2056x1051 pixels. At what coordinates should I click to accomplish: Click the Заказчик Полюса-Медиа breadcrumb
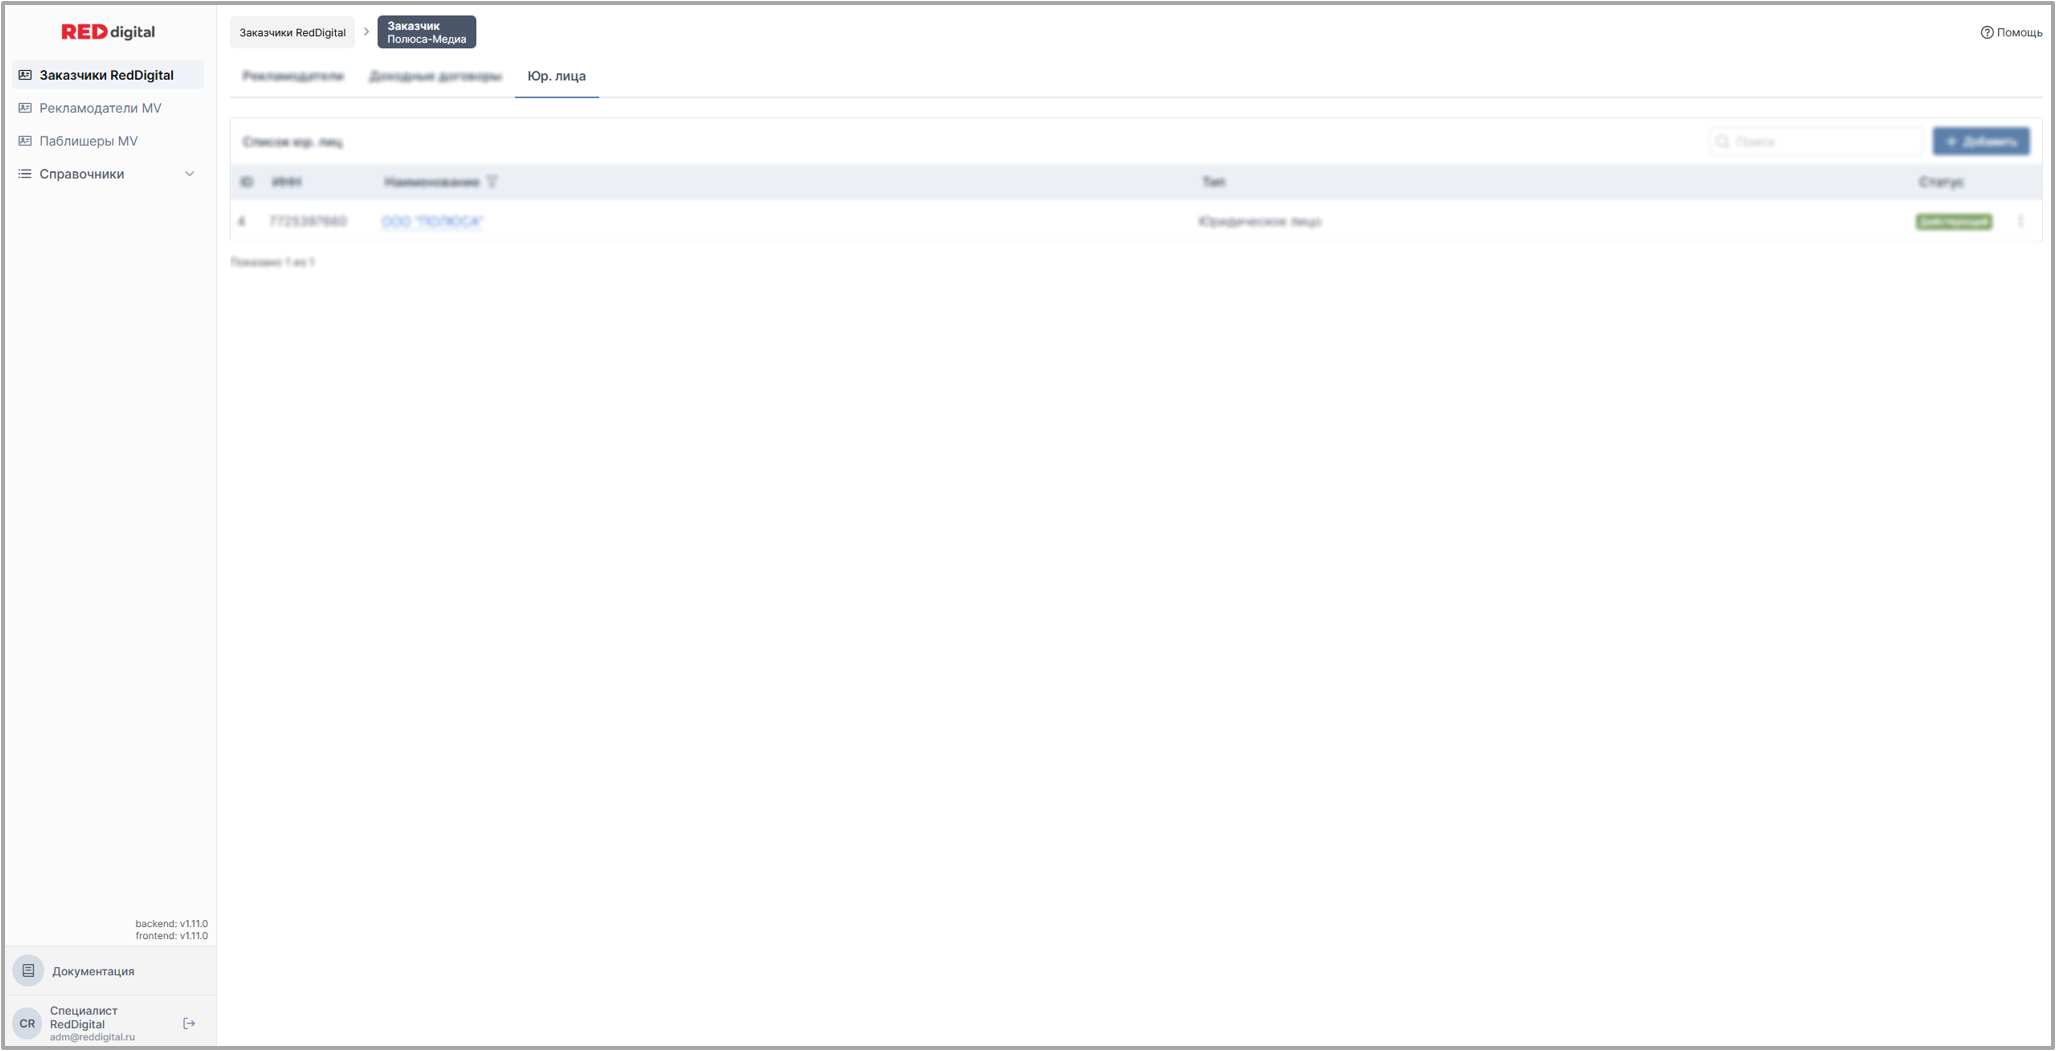pos(426,33)
